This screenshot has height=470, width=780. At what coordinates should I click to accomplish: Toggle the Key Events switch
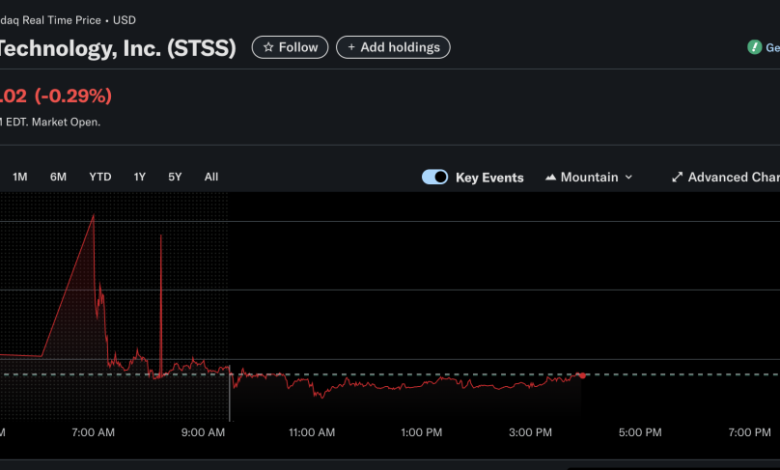pyautogui.click(x=435, y=177)
